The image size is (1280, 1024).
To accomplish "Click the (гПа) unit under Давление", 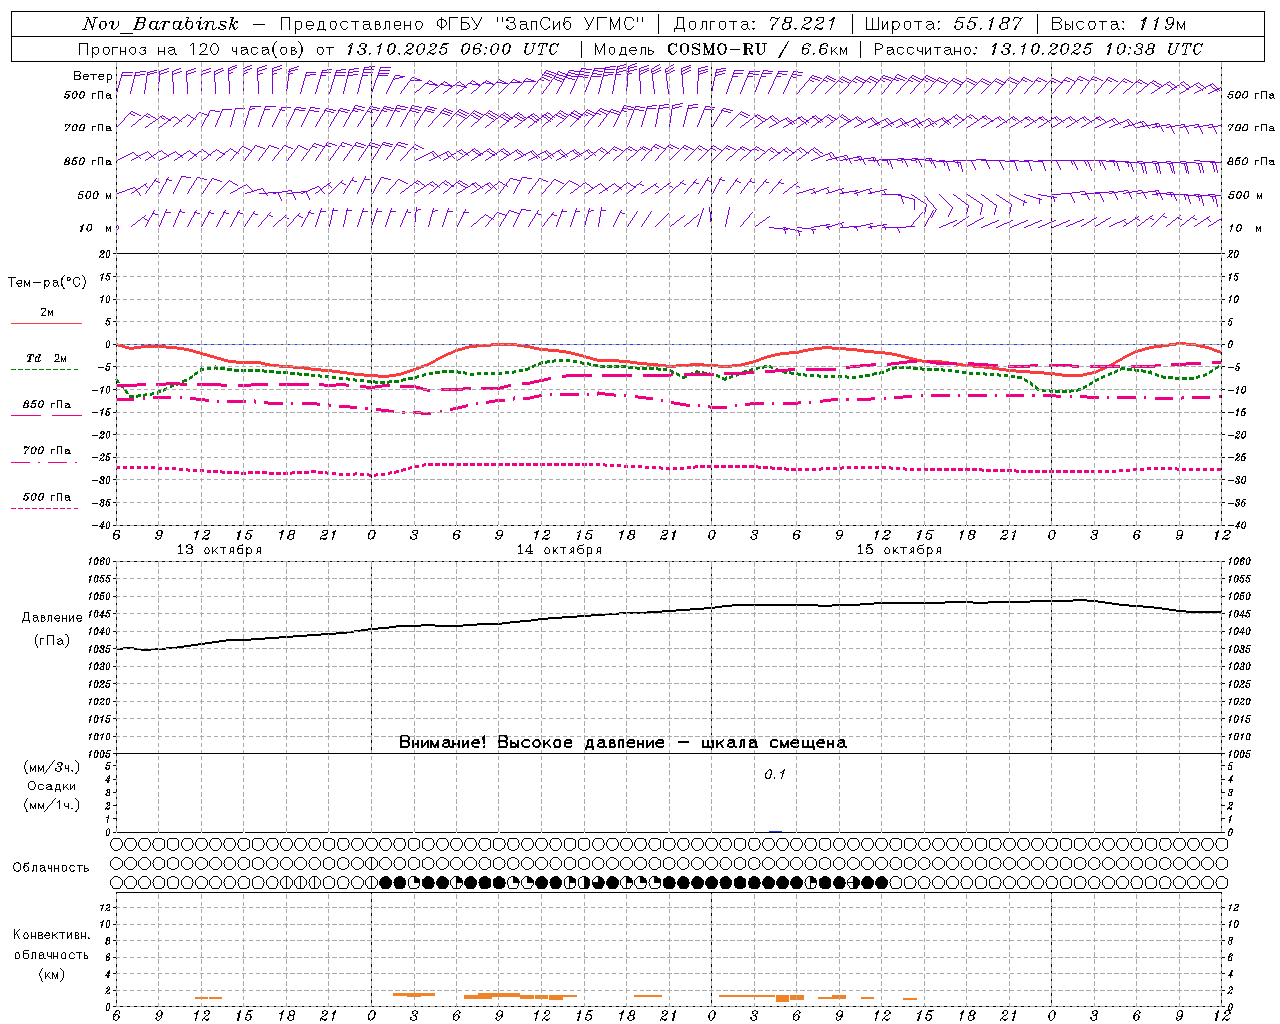I will click(x=52, y=641).
